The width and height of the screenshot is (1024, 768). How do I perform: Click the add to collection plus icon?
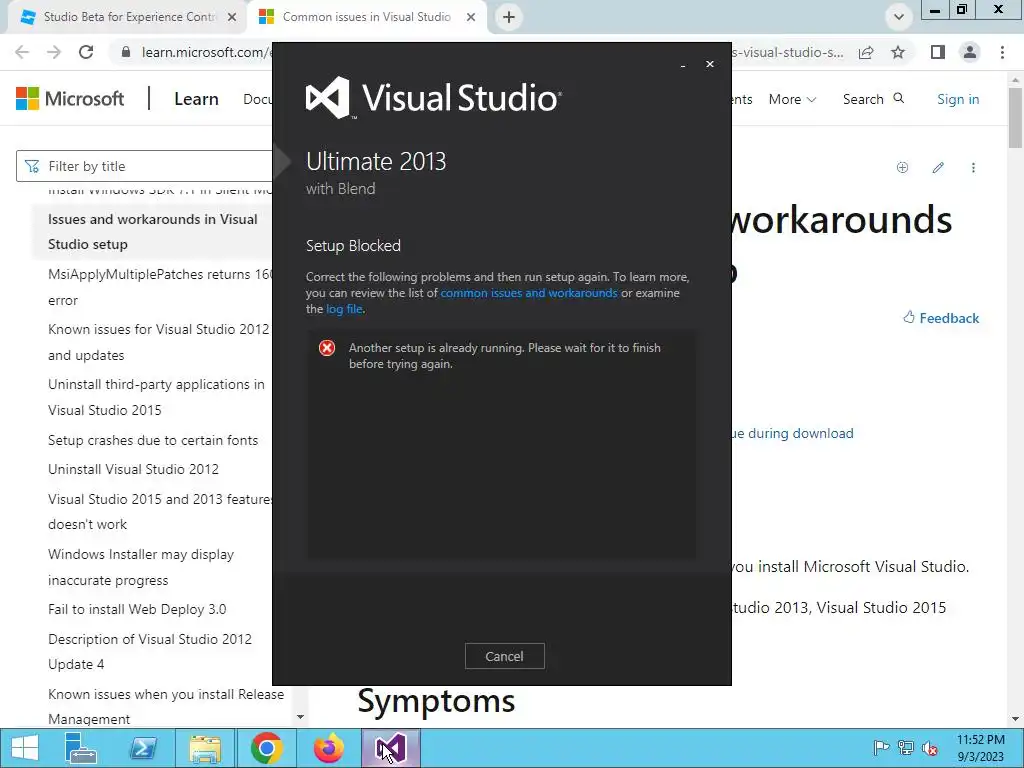tap(903, 168)
